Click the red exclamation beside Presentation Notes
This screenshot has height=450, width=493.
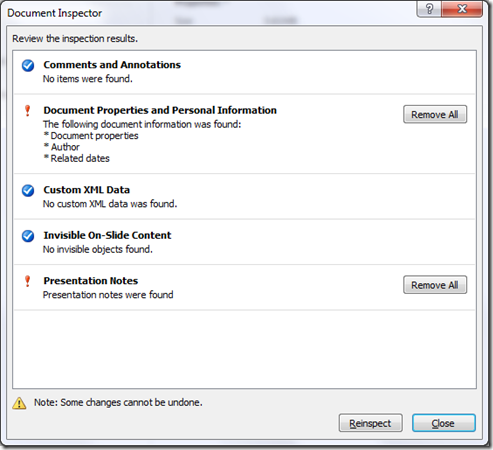tap(28, 281)
